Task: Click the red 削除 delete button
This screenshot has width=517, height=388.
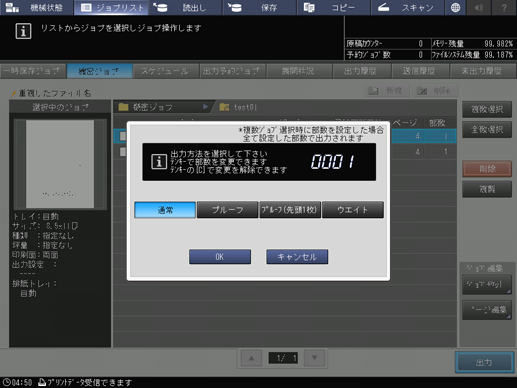Action: pos(487,169)
